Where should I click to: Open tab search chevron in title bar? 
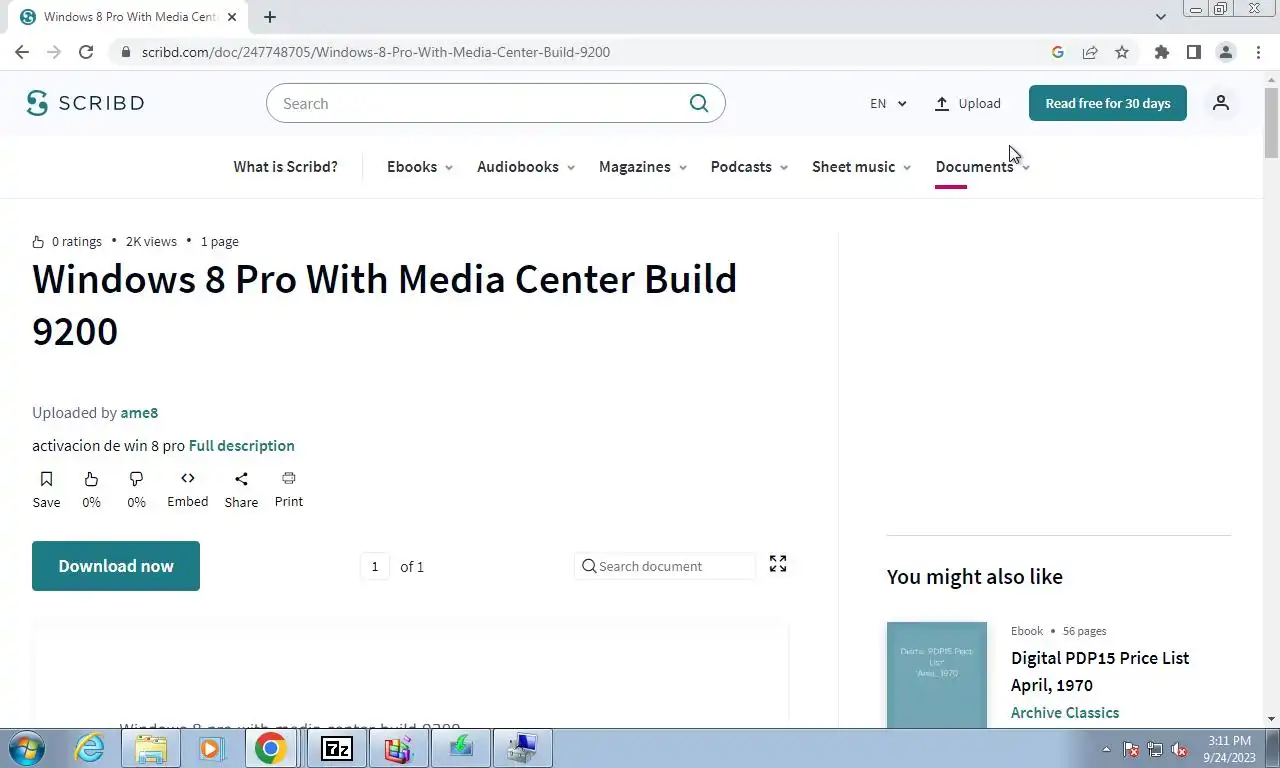1160,17
